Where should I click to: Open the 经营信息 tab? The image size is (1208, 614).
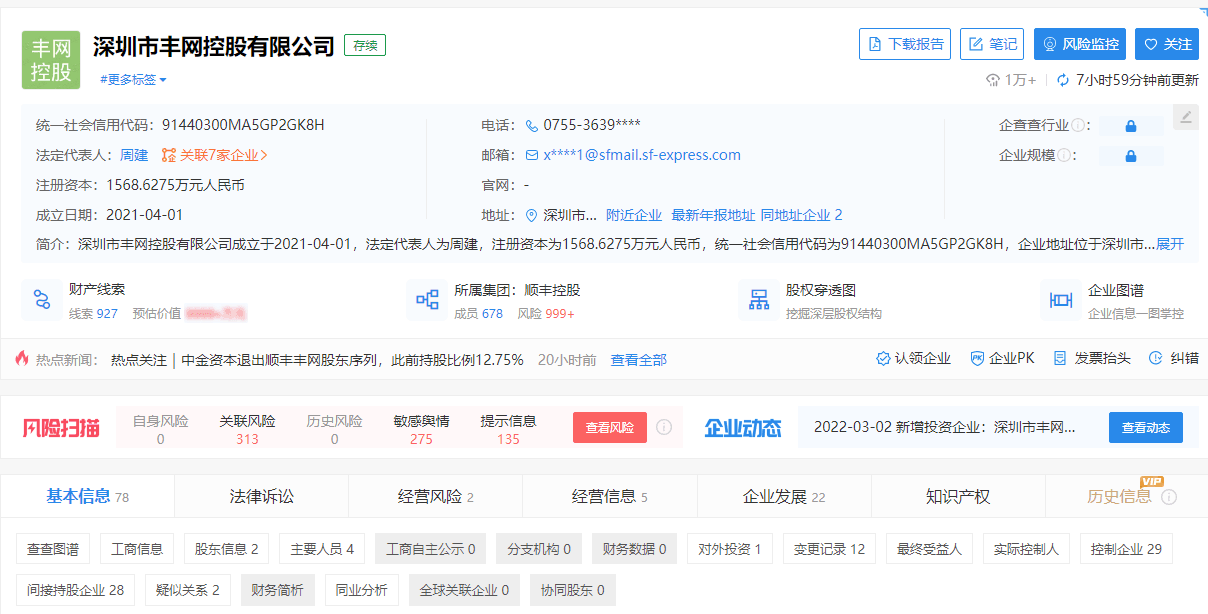pyautogui.click(x=610, y=497)
